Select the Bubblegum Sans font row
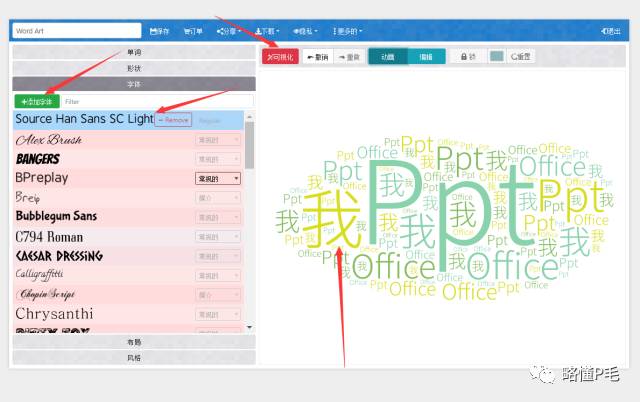Image resolution: width=640 pixels, height=402 pixels. pyautogui.click(x=128, y=217)
